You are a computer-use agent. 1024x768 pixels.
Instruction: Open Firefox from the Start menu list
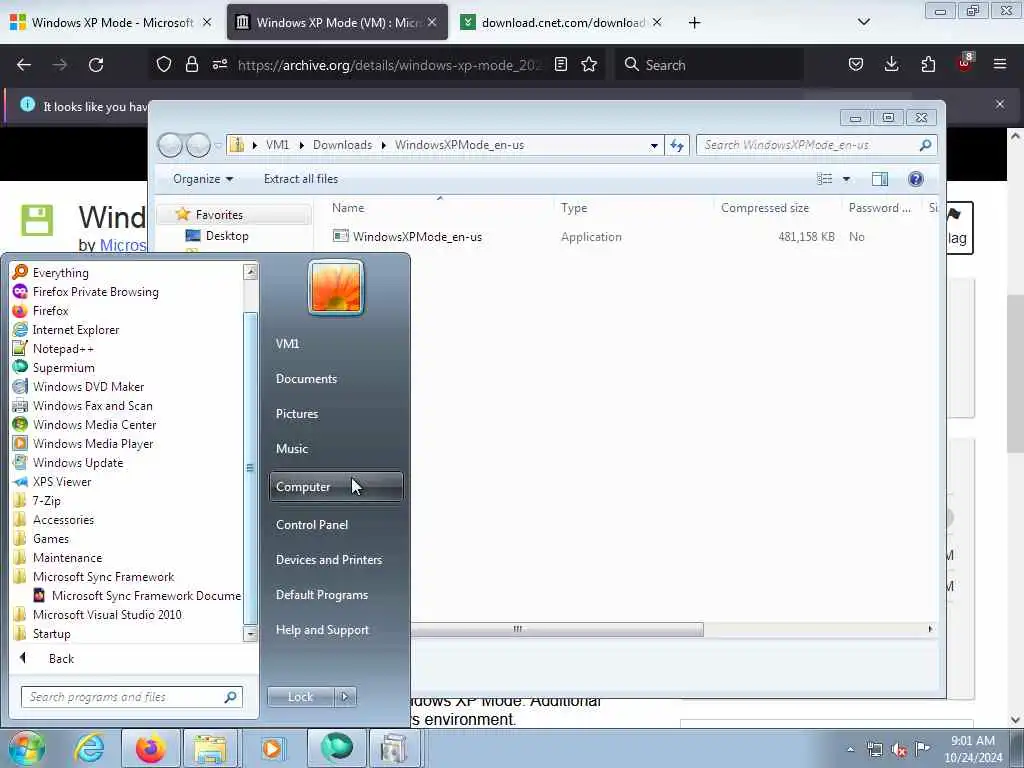pyautogui.click(x=50, y=311)
